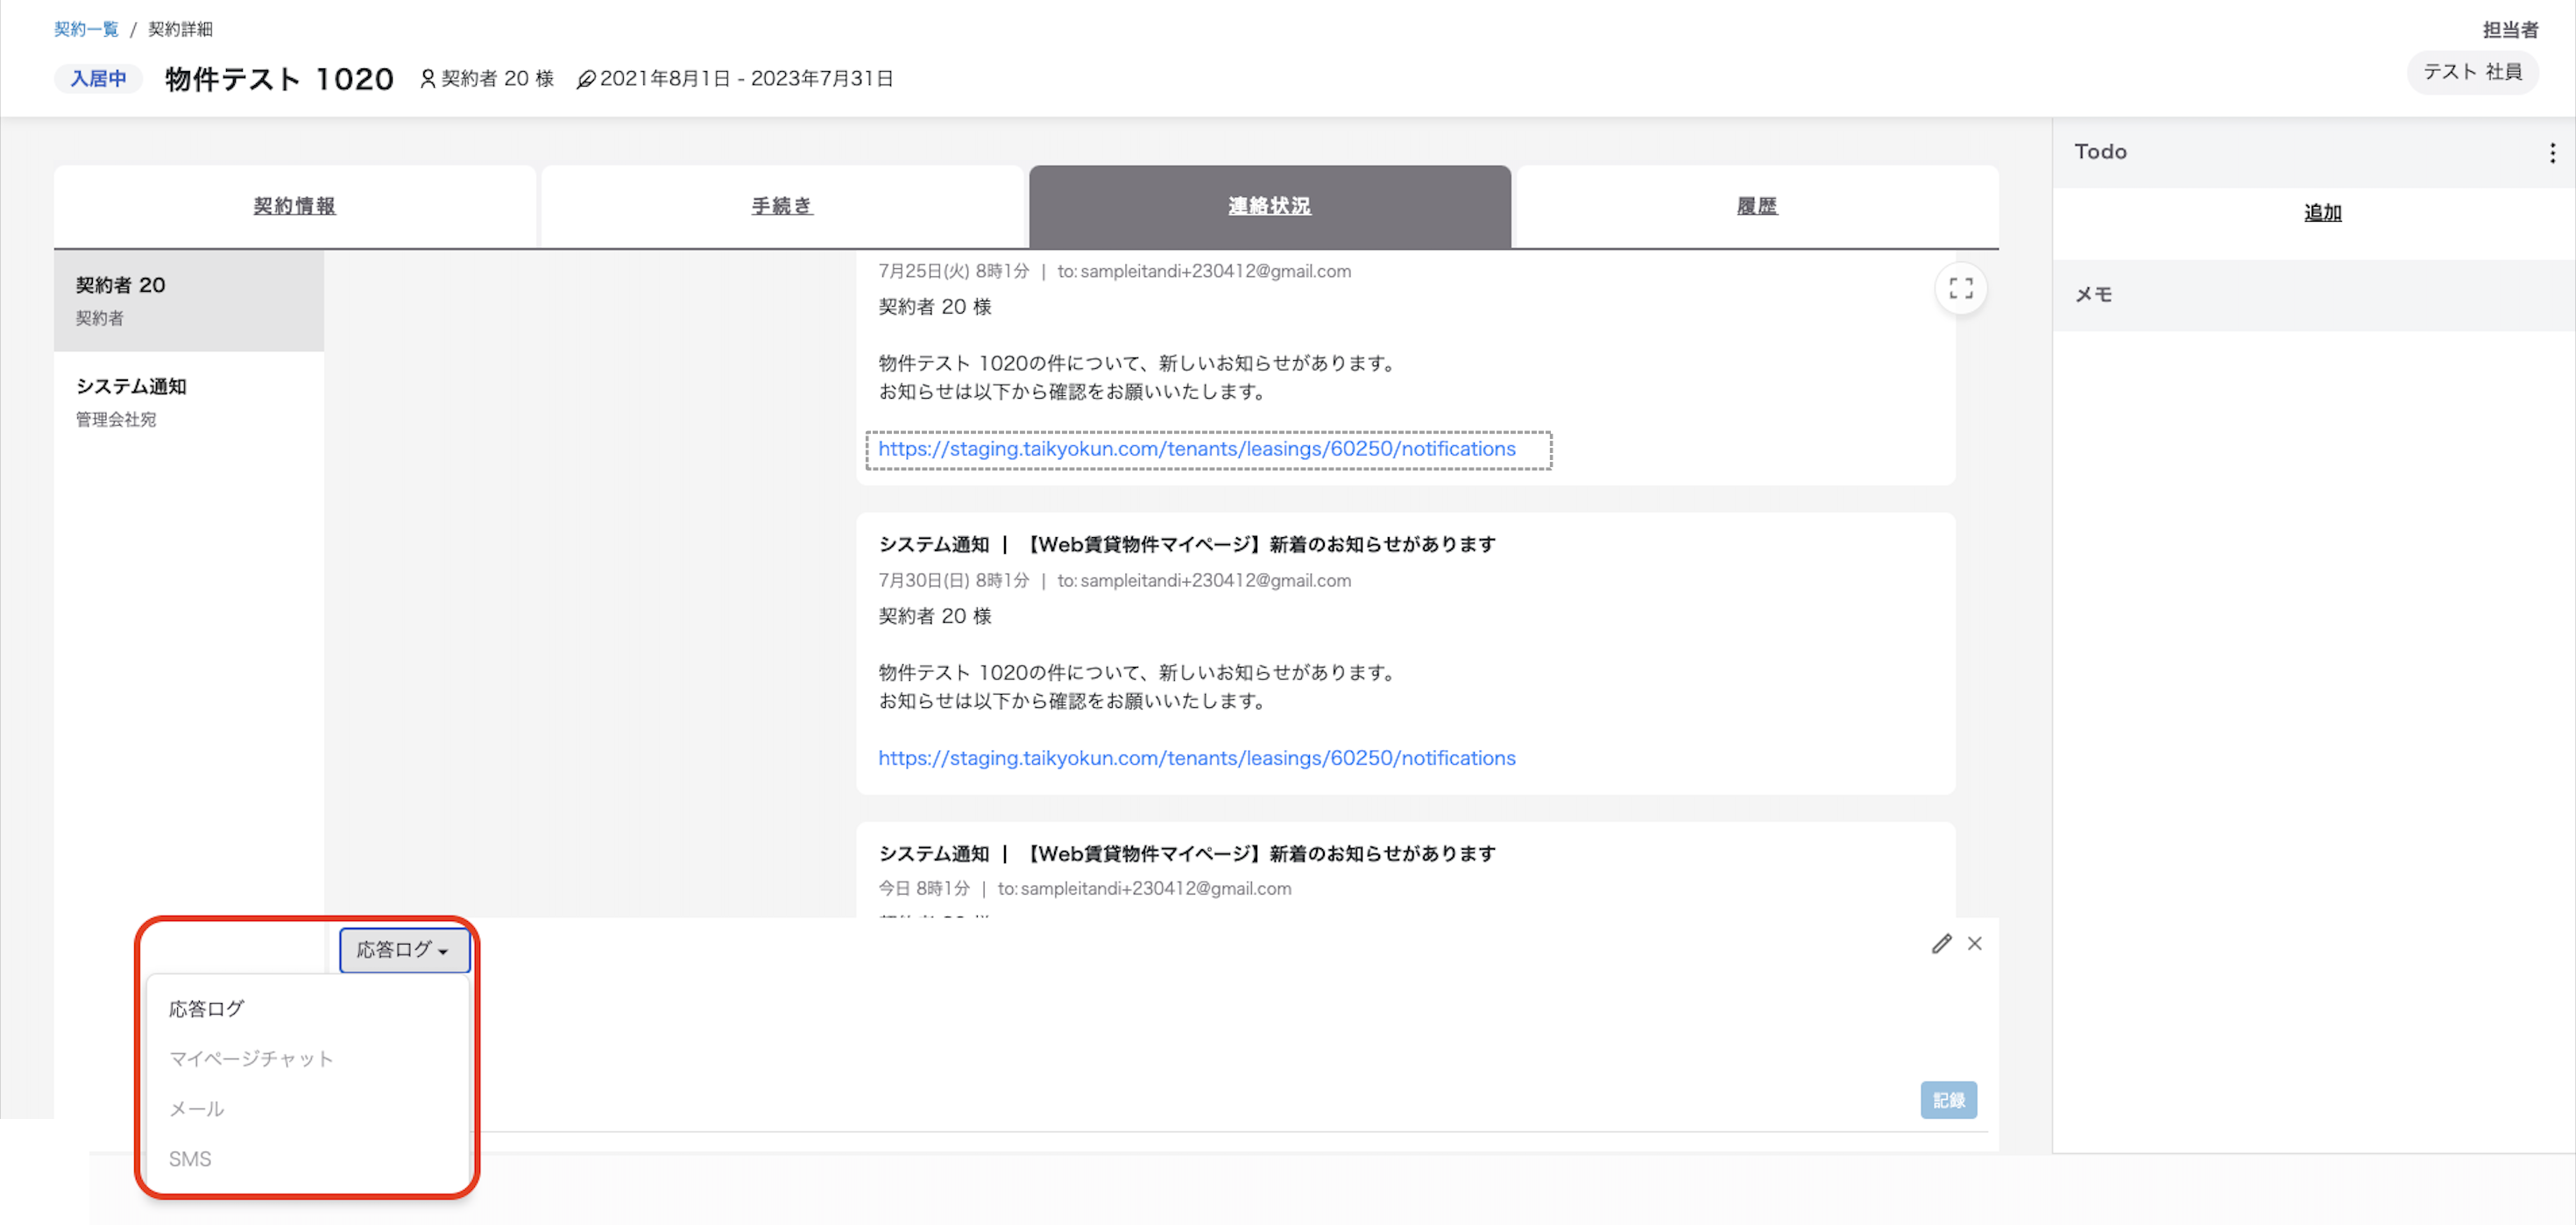Click the 今日 8時1分 message timestamp
Viewport: 2576px width, 1225px height.
pos(923,888)
